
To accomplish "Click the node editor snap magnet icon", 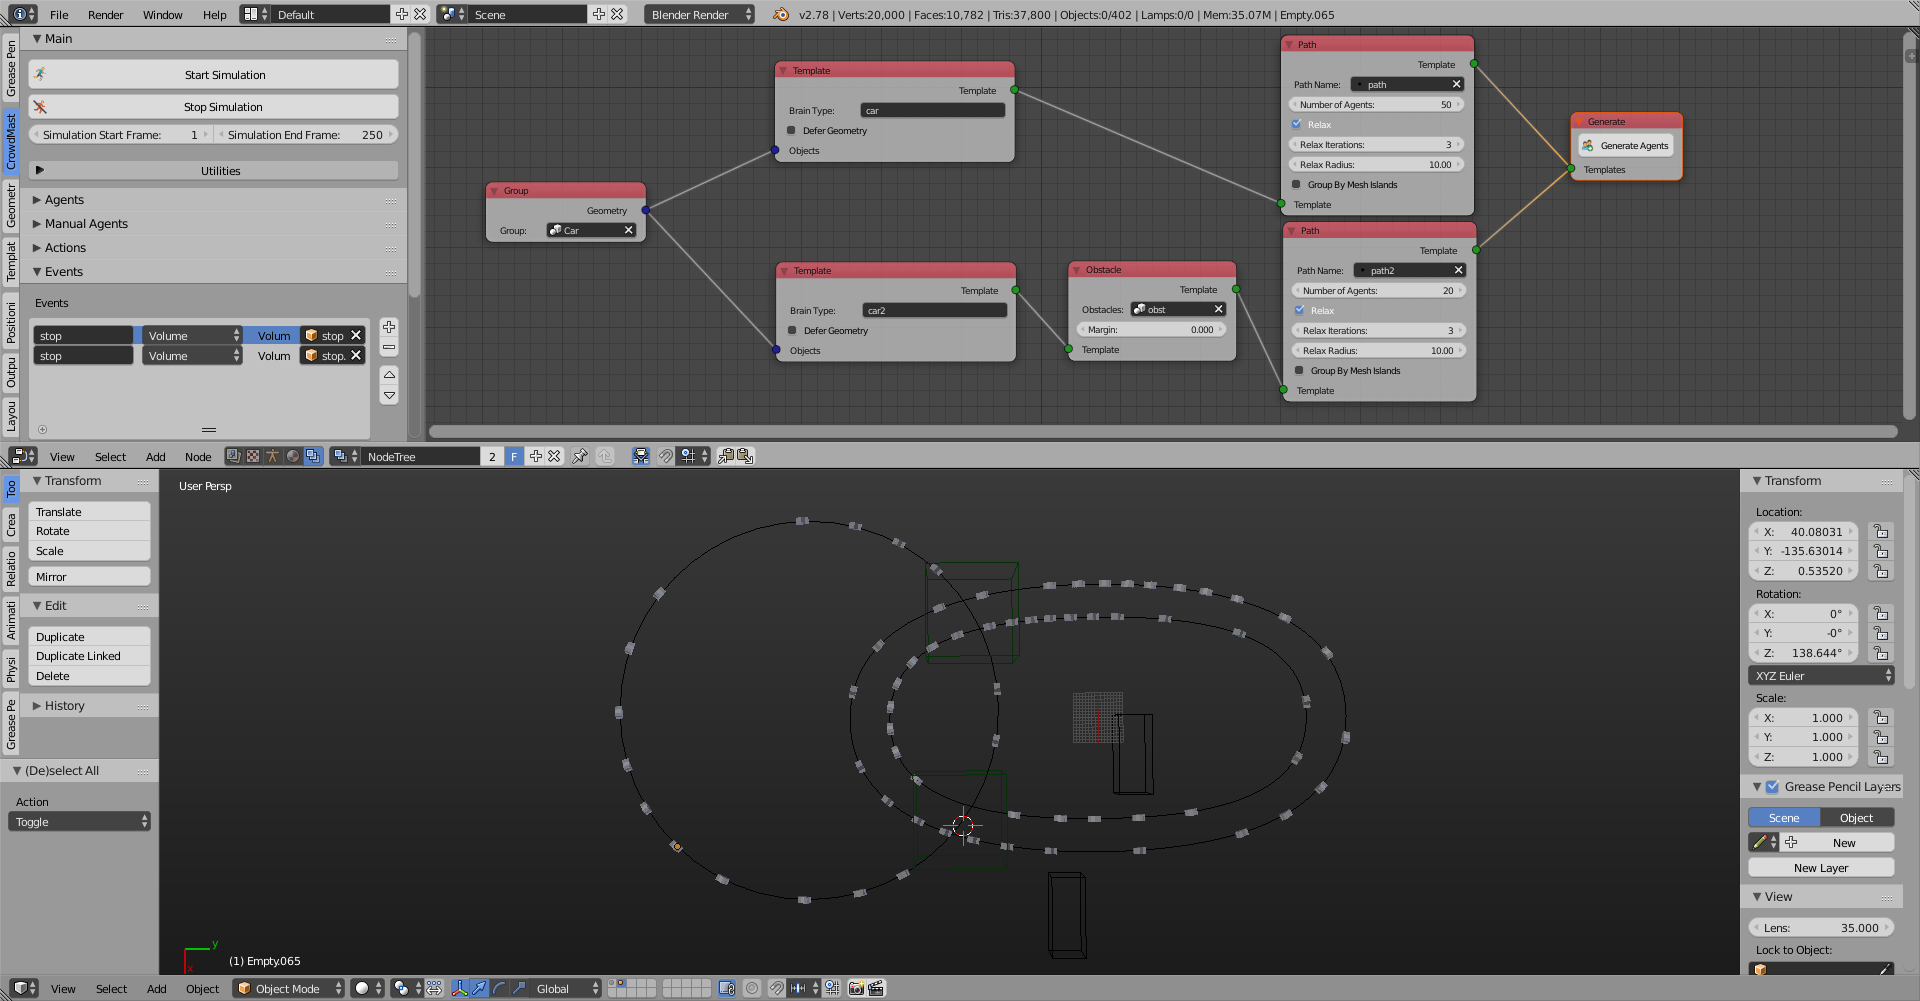I will 666,457.
